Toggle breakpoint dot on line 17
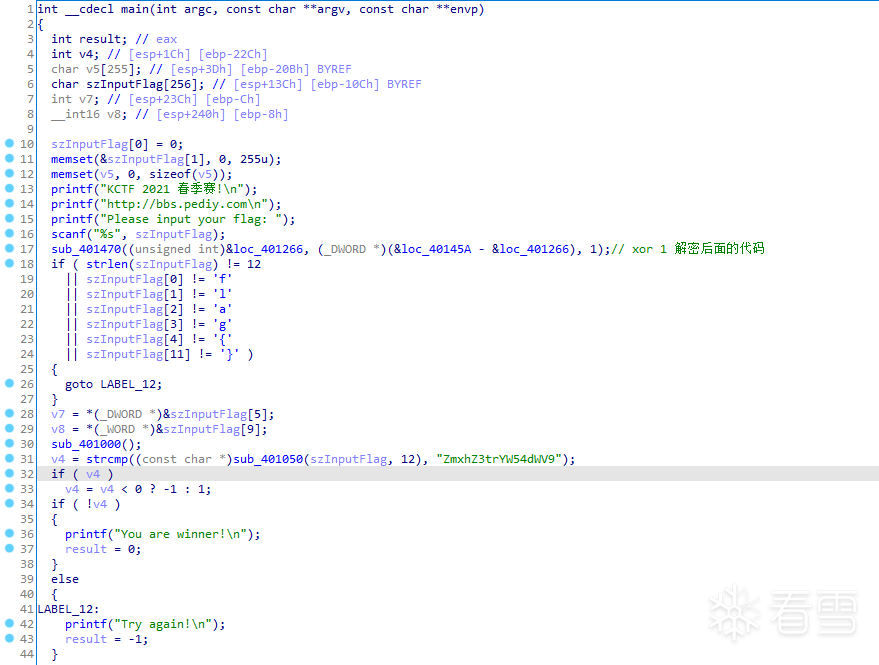The height and width of the screenshot is (665, 879). pos(9,248)
